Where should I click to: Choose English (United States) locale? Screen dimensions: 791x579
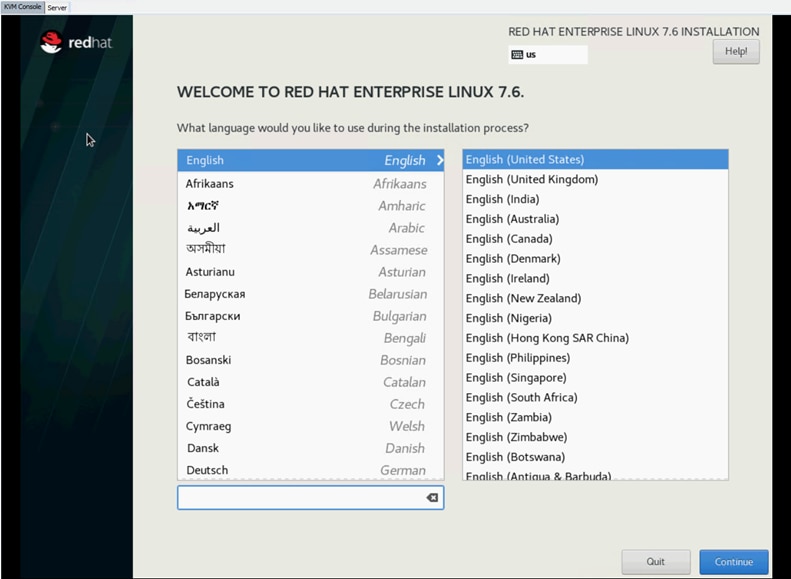pyautogui.click(x=595, y=159)
